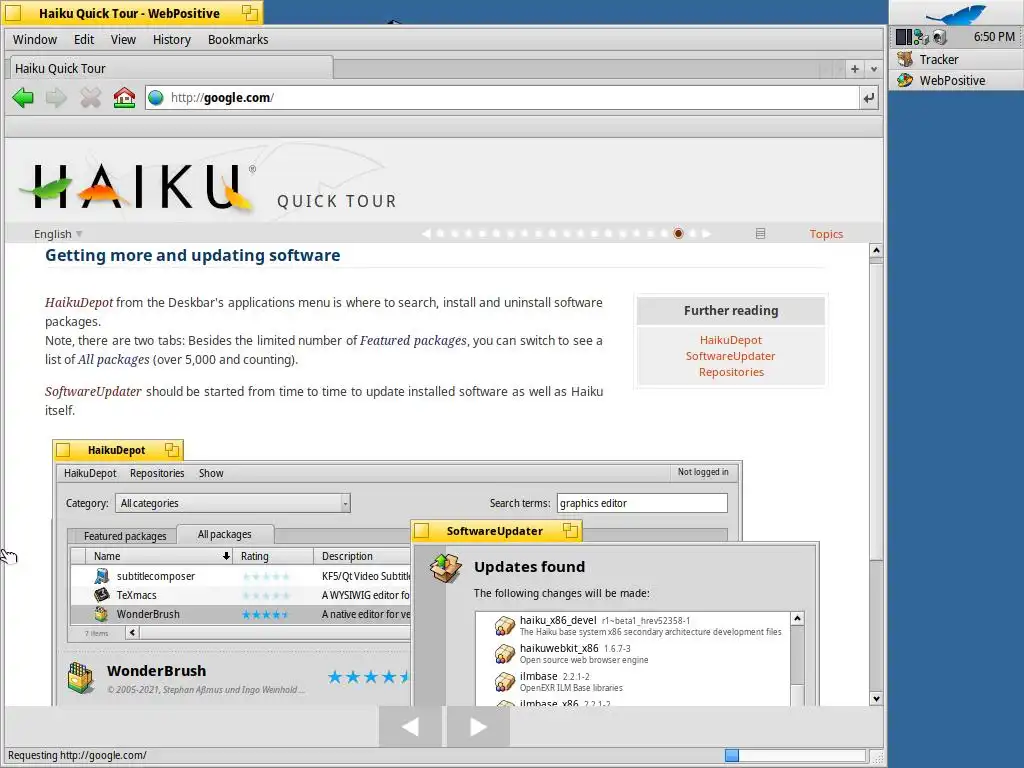Click the speaker volume tray icon
The width and height of the screenshot is (1024, 768).
[x=939, y=37]
